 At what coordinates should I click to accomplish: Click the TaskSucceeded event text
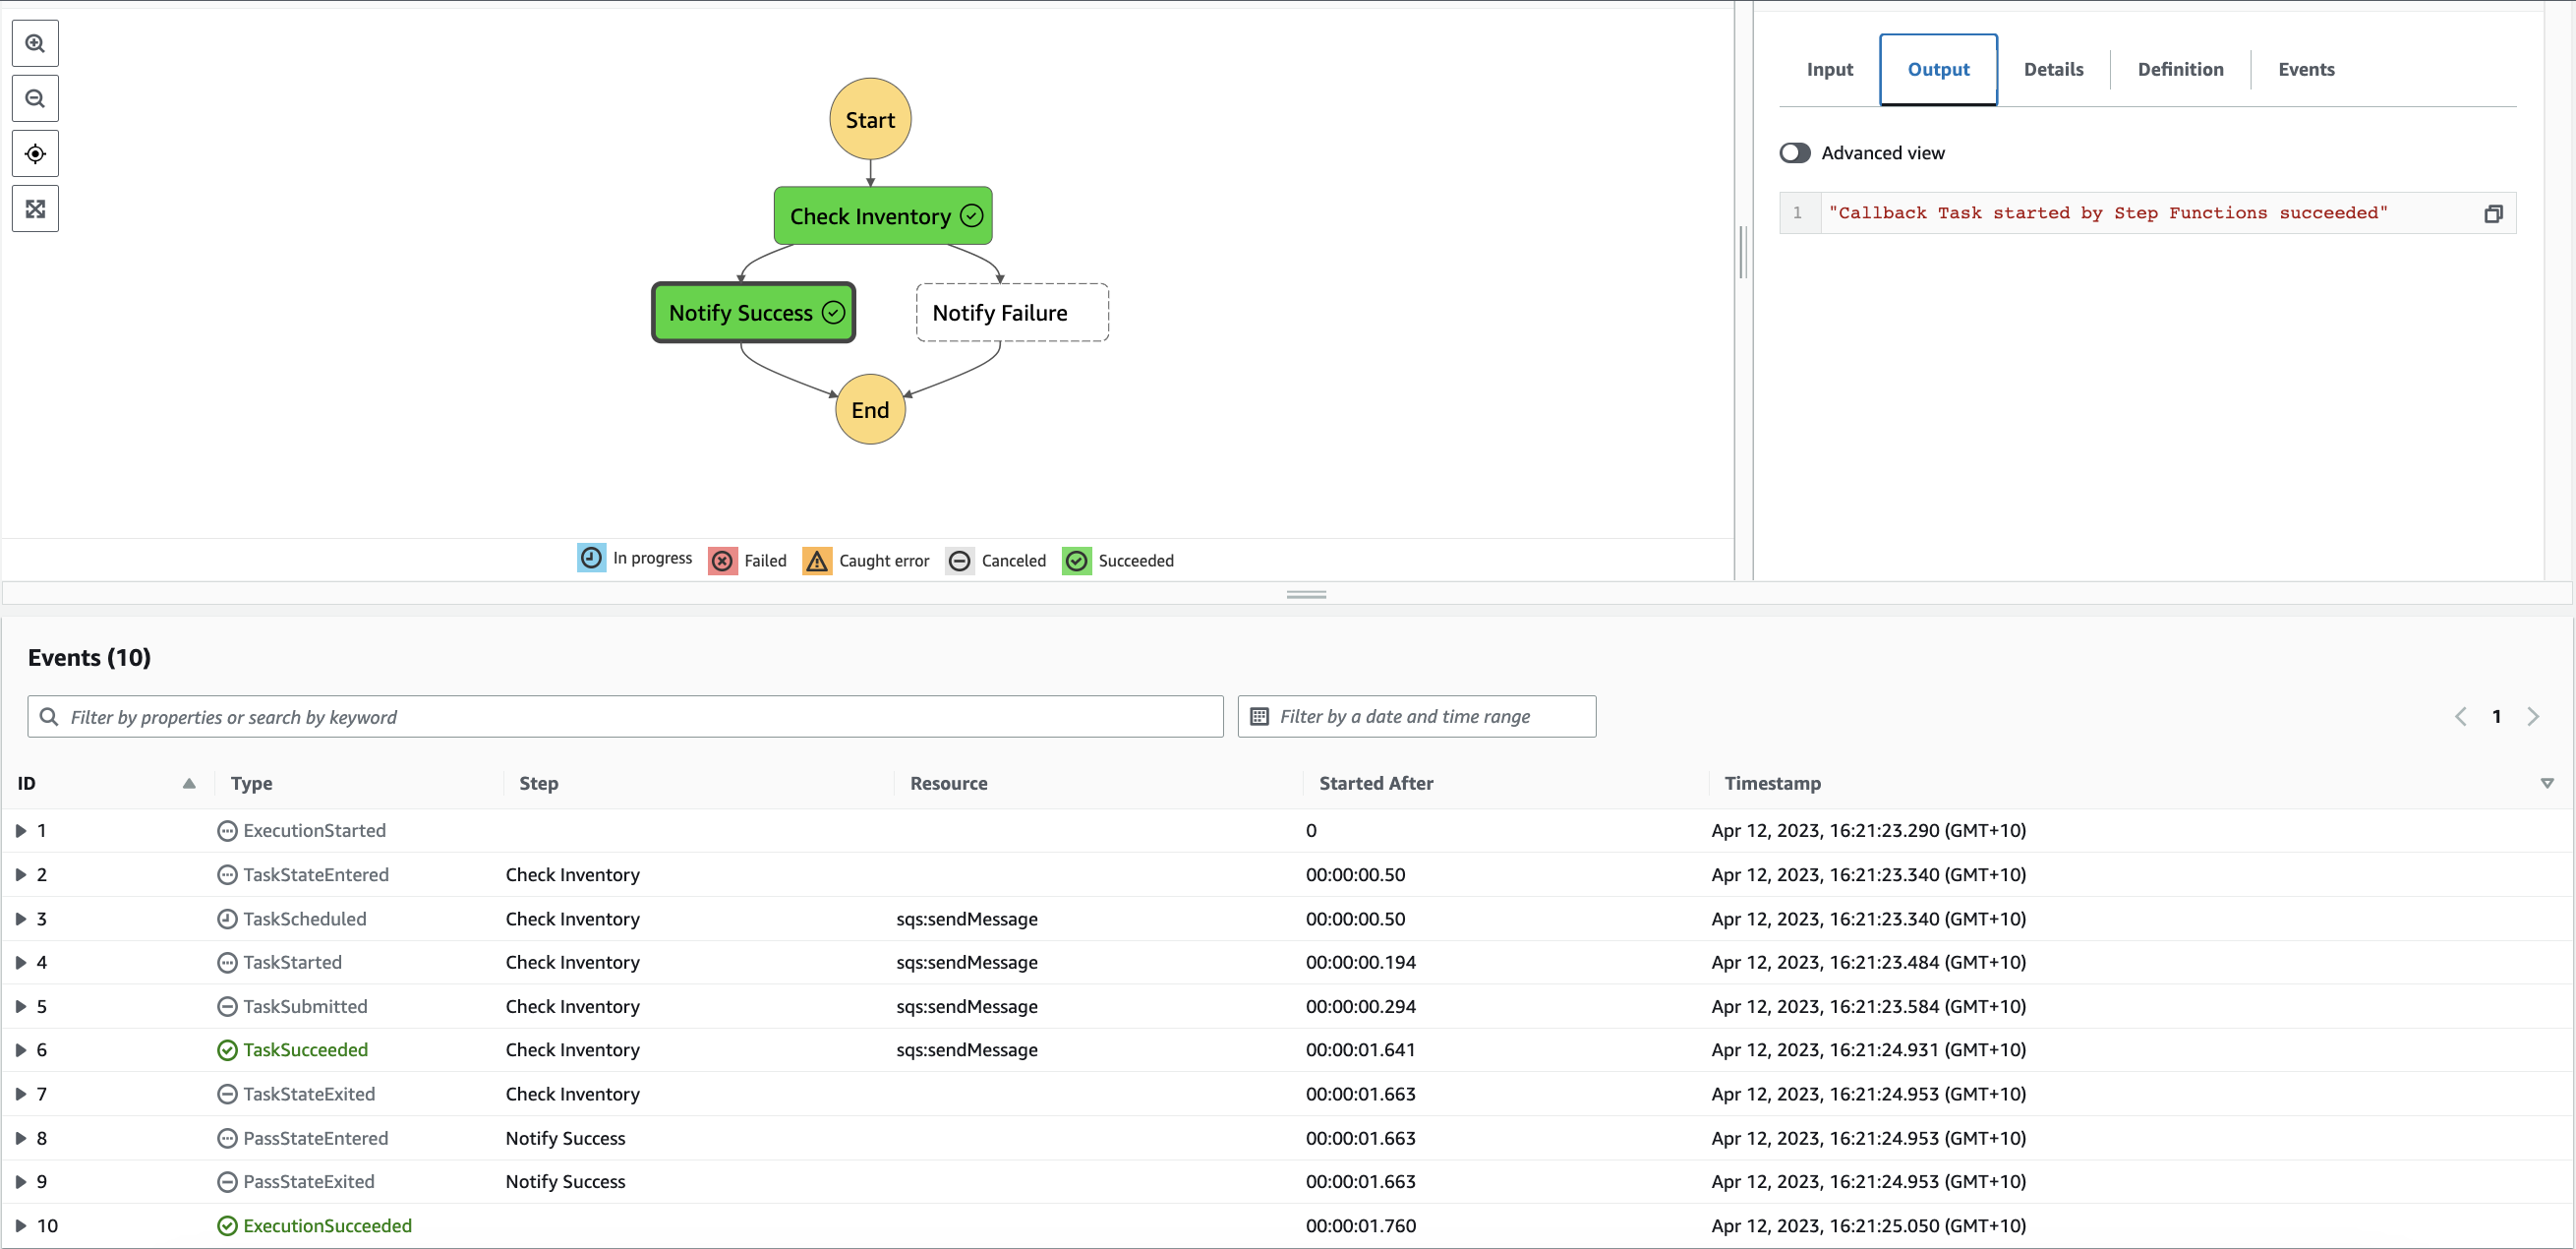tap(305, 1050)
